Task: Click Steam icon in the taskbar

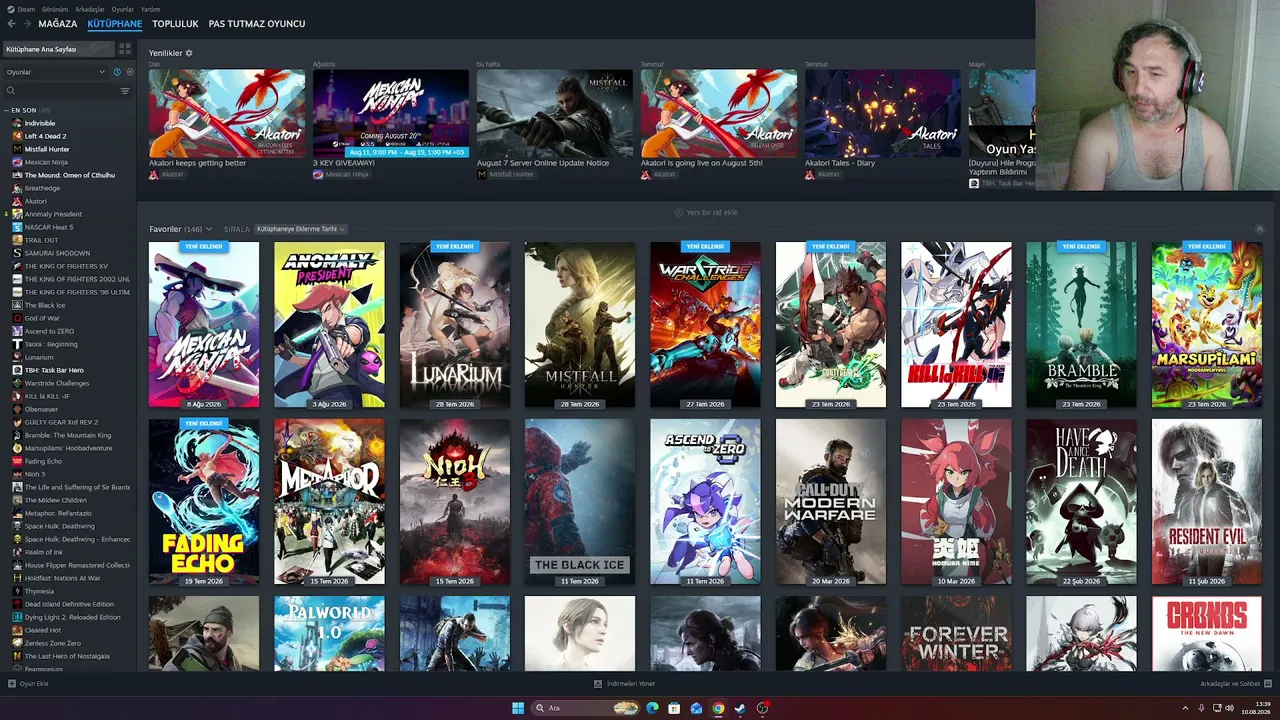Action: click(x=740, y=708)
